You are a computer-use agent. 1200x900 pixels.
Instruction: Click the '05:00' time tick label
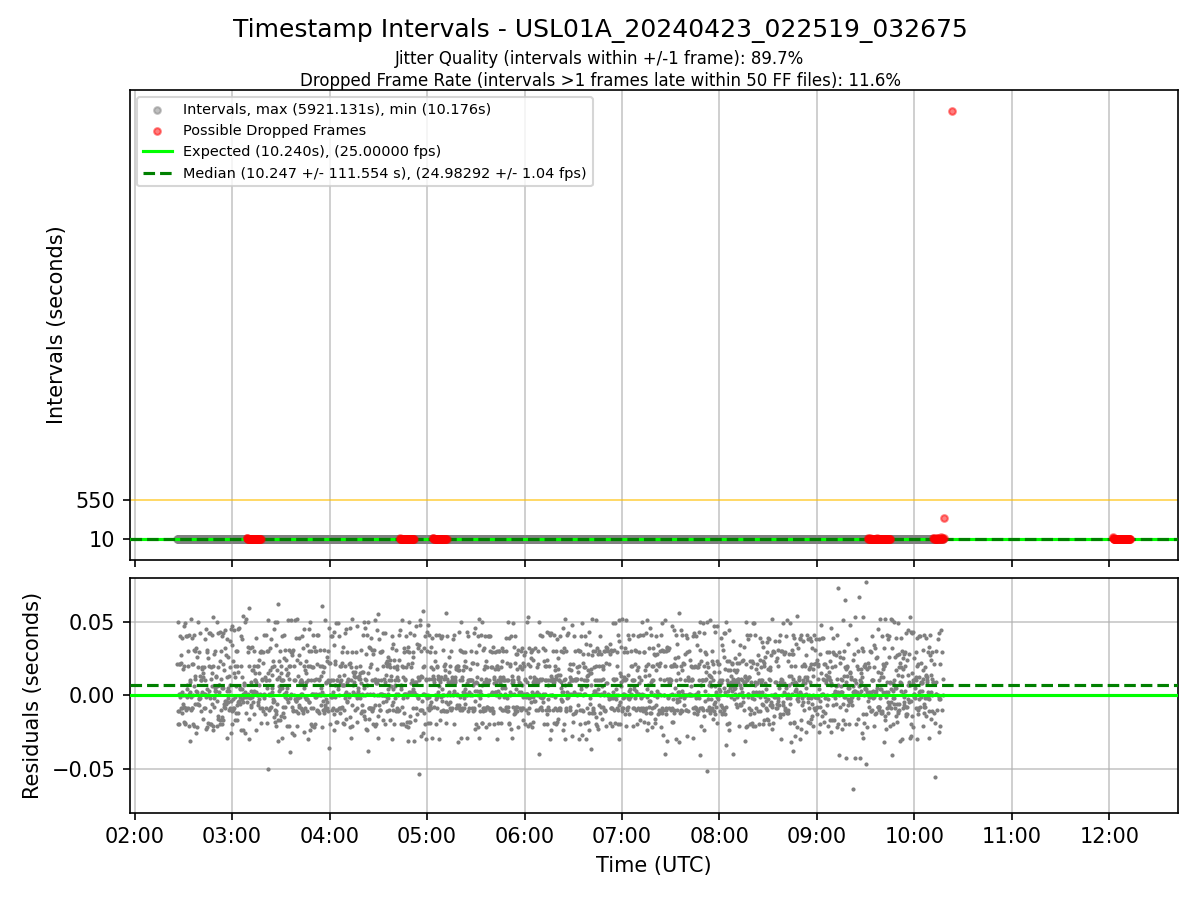tap(427, 834)
